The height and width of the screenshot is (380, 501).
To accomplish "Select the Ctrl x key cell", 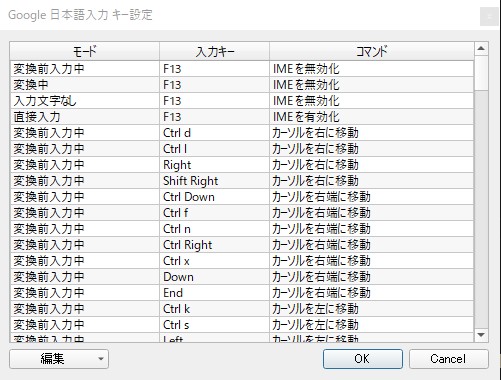I will [x=214, y=261].
